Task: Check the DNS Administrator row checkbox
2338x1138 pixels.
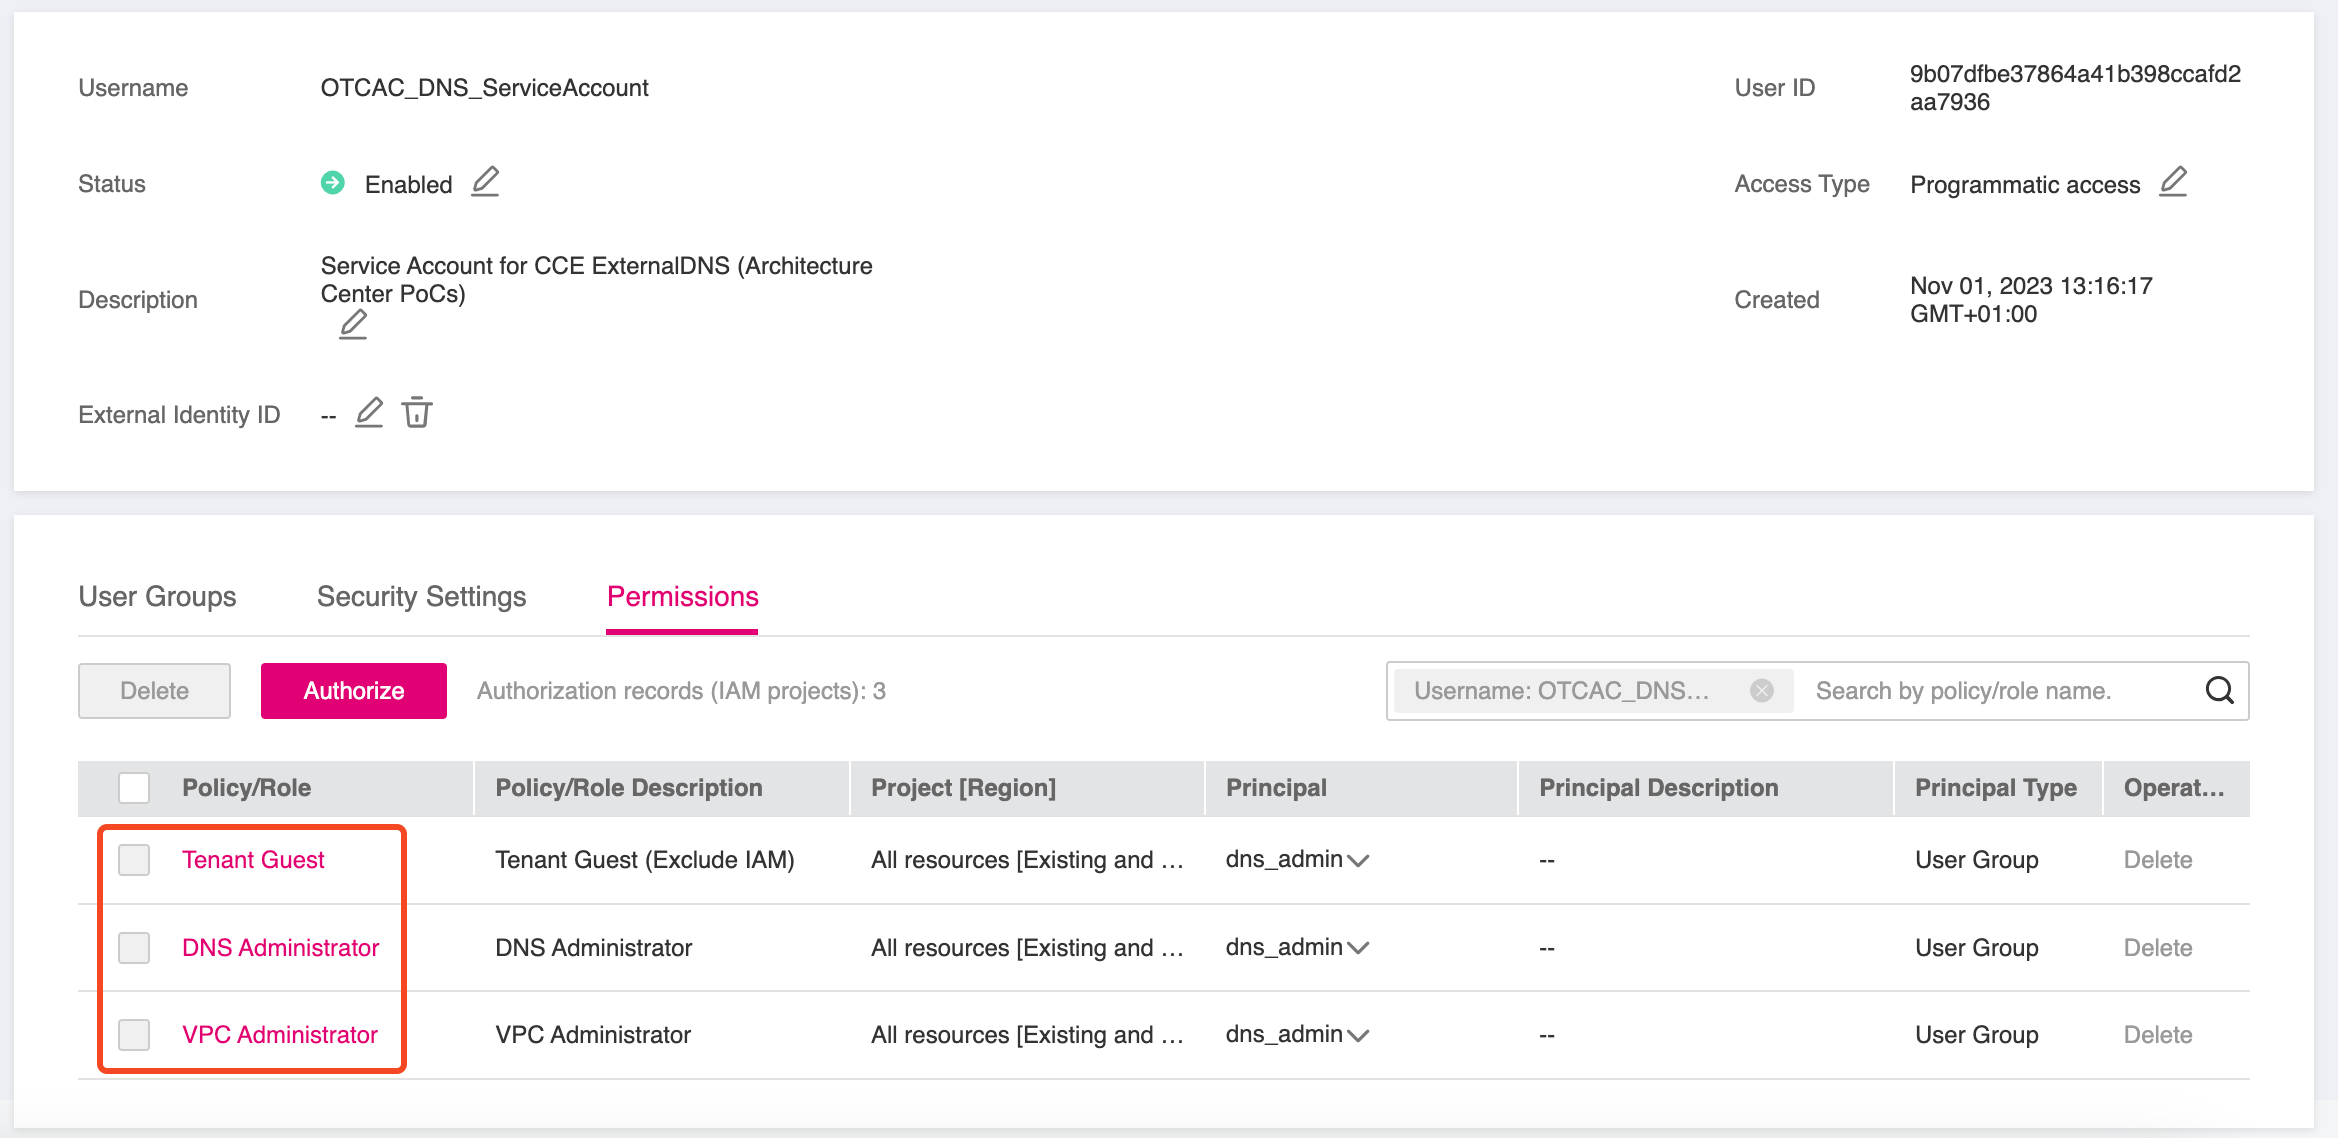Action: click(134, 947)
